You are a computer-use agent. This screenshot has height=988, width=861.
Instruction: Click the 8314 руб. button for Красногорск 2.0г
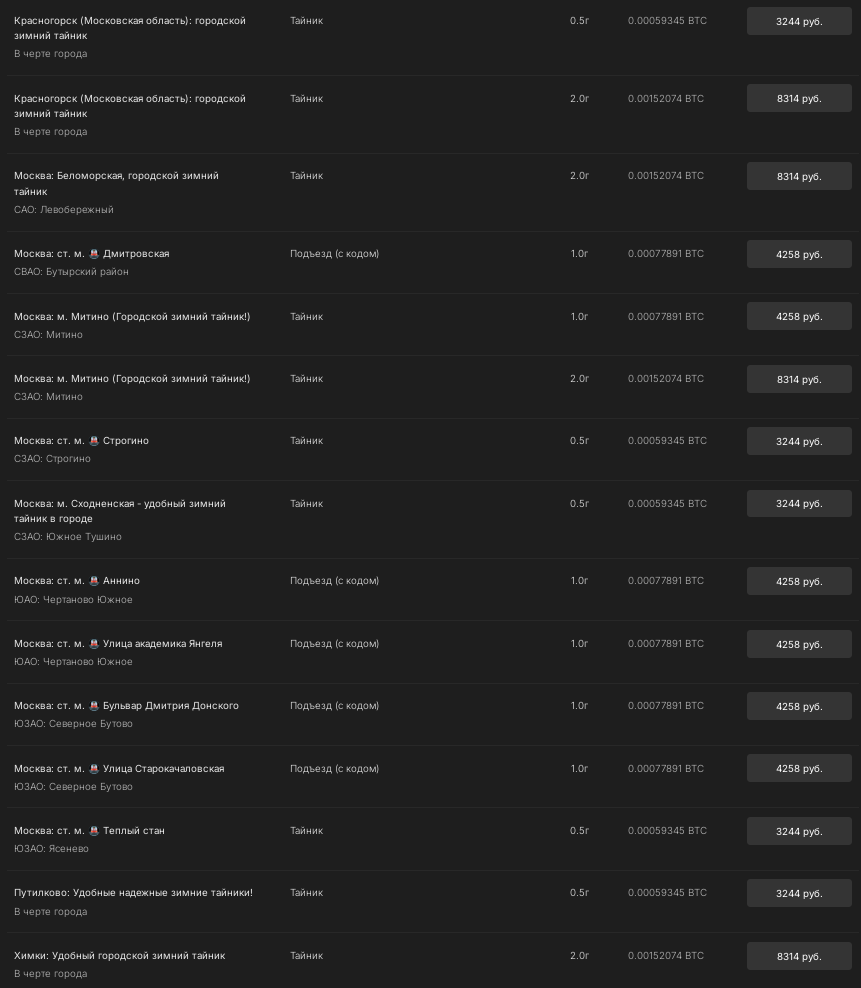(x=798, y=99)
